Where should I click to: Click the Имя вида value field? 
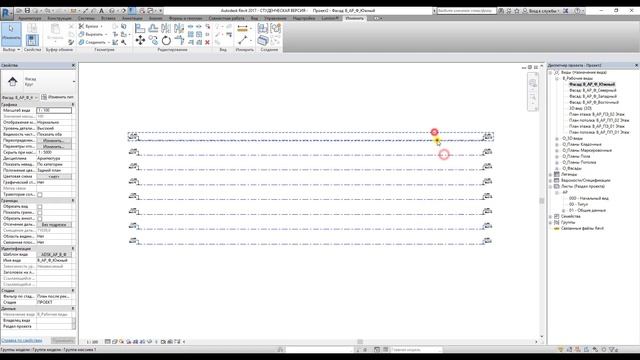pos(54,260)
